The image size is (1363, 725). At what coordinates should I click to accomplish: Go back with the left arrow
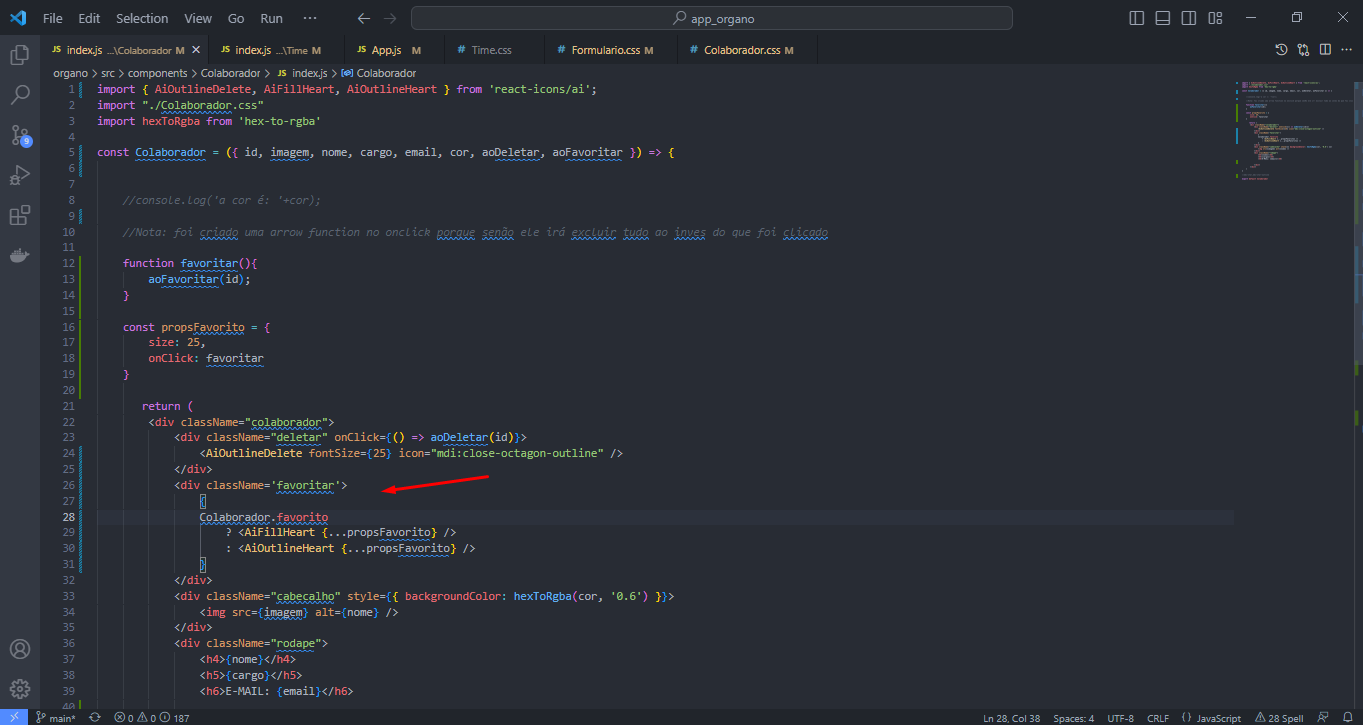364,18
